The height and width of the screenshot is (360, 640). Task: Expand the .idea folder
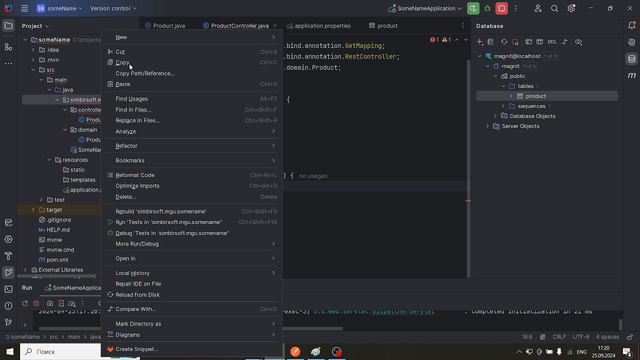(x=33, y=50)
